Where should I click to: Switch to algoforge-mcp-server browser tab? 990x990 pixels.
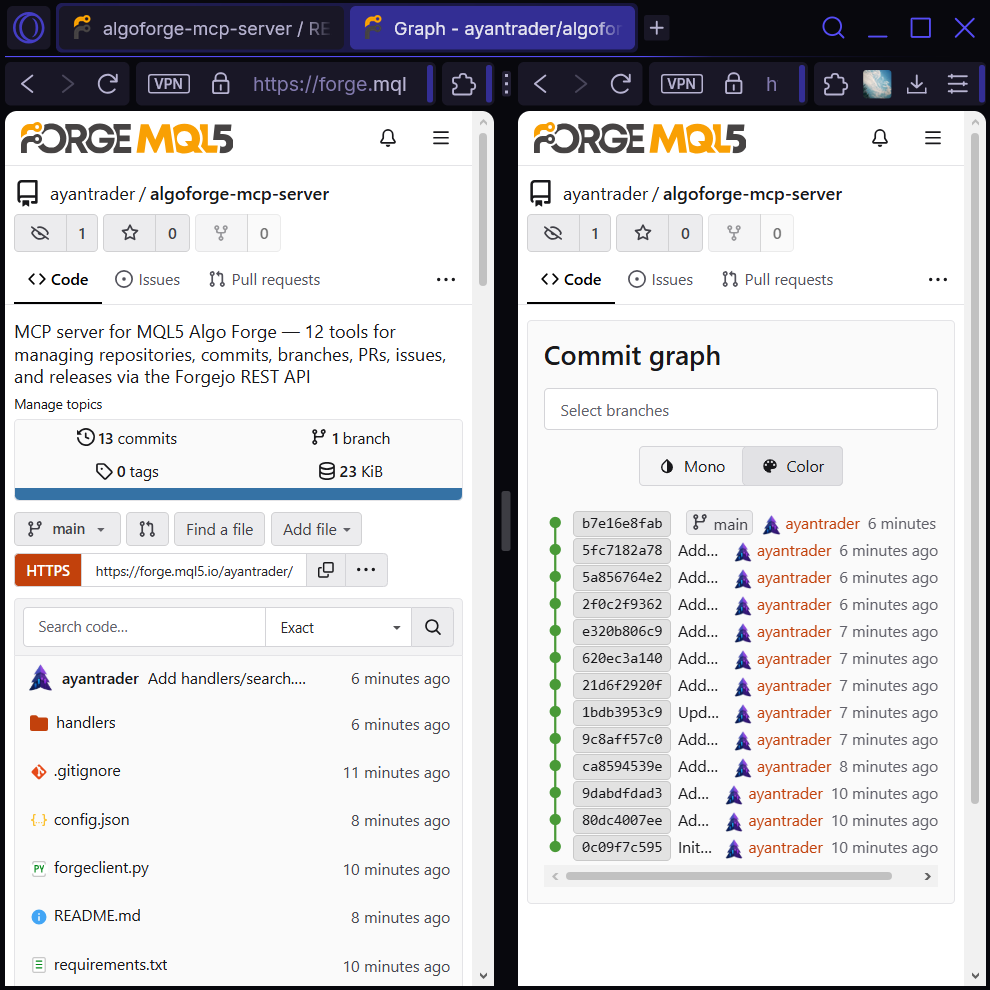201,28
